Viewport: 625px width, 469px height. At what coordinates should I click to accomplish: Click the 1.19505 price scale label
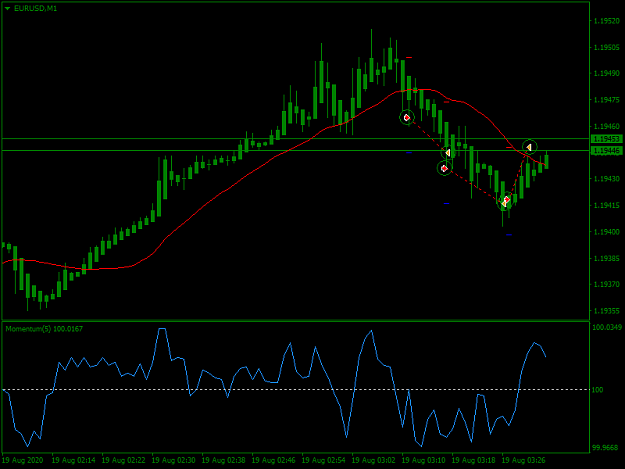click(607, 47)
